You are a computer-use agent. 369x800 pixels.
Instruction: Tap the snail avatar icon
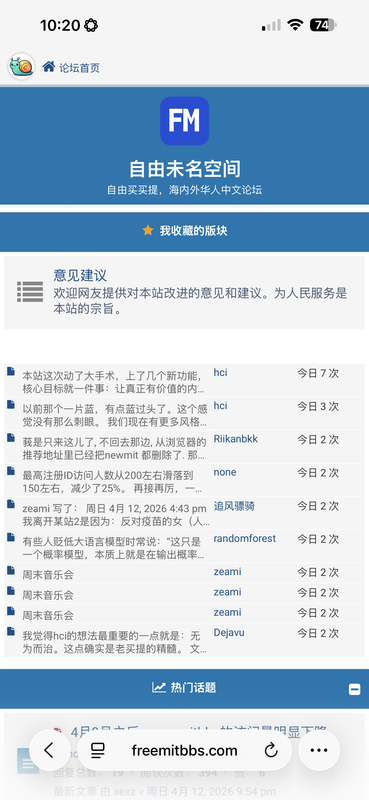21,67
